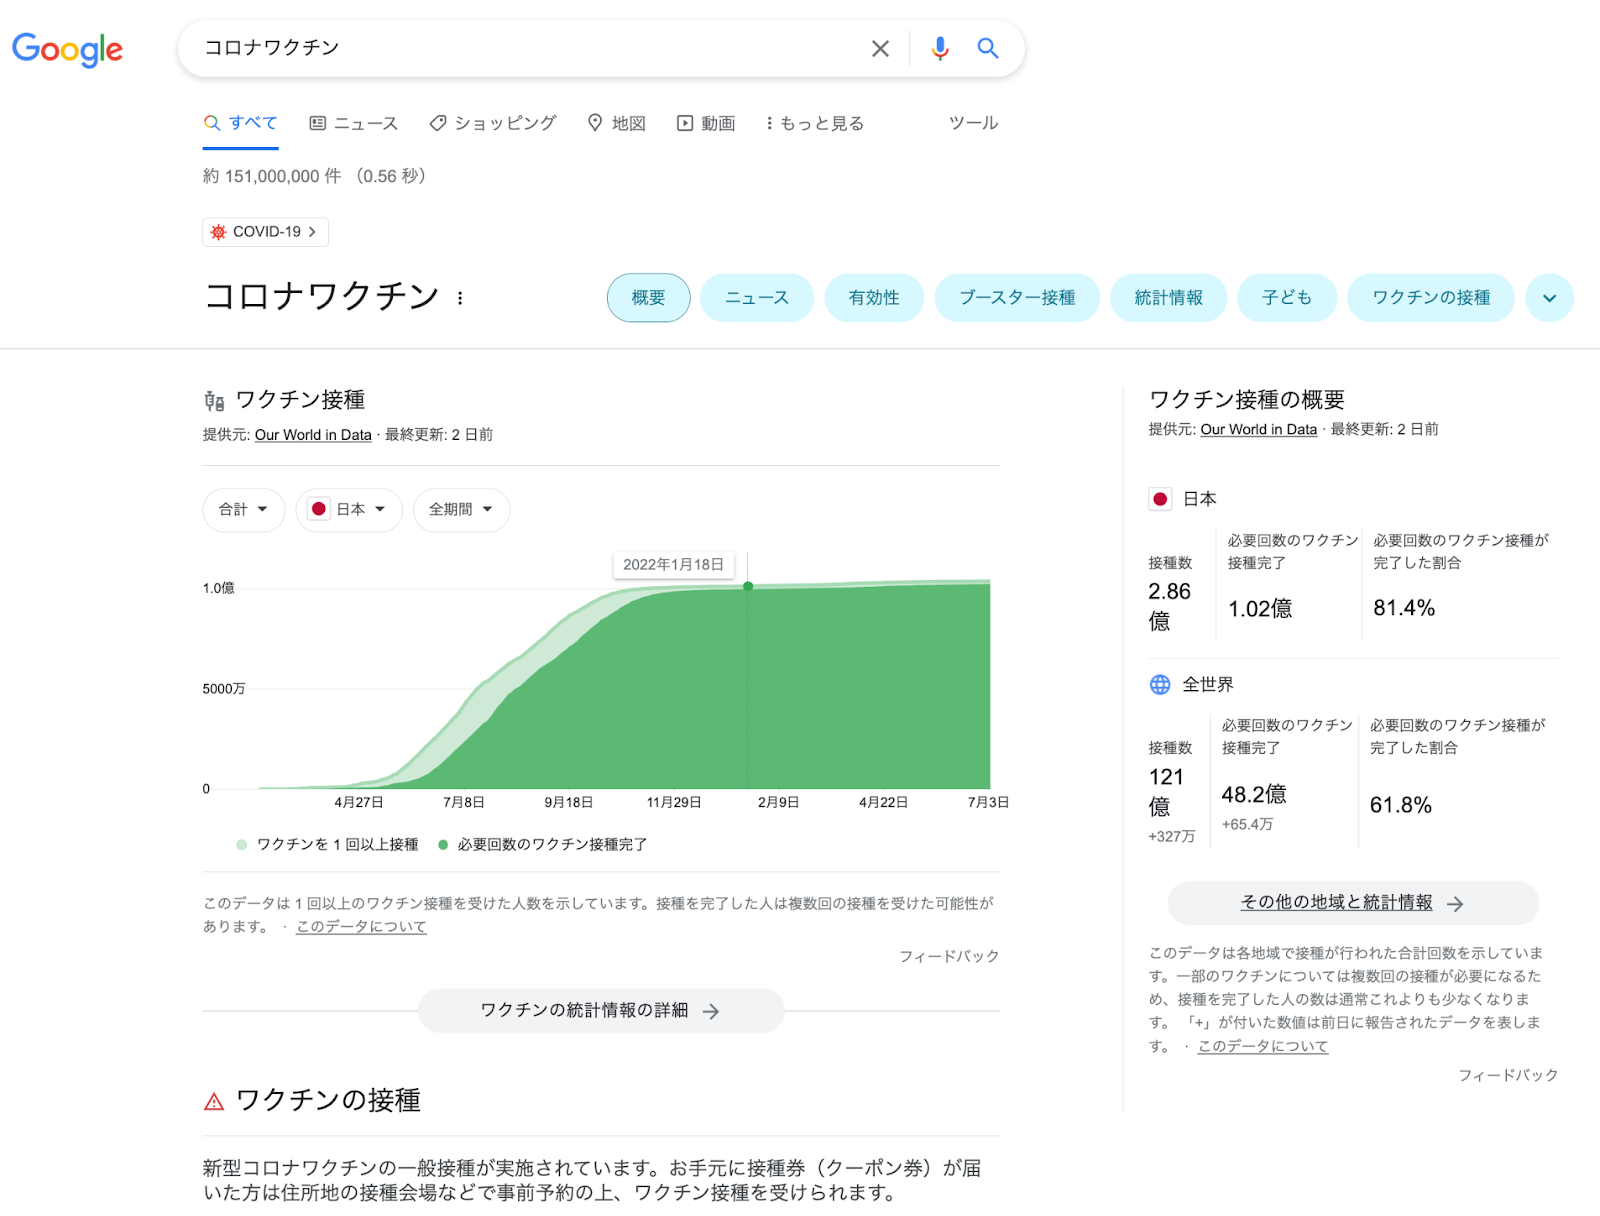Start voice search with microphone icon
The width and height of the screenshot is (1600, 1216).
[939, 48]
